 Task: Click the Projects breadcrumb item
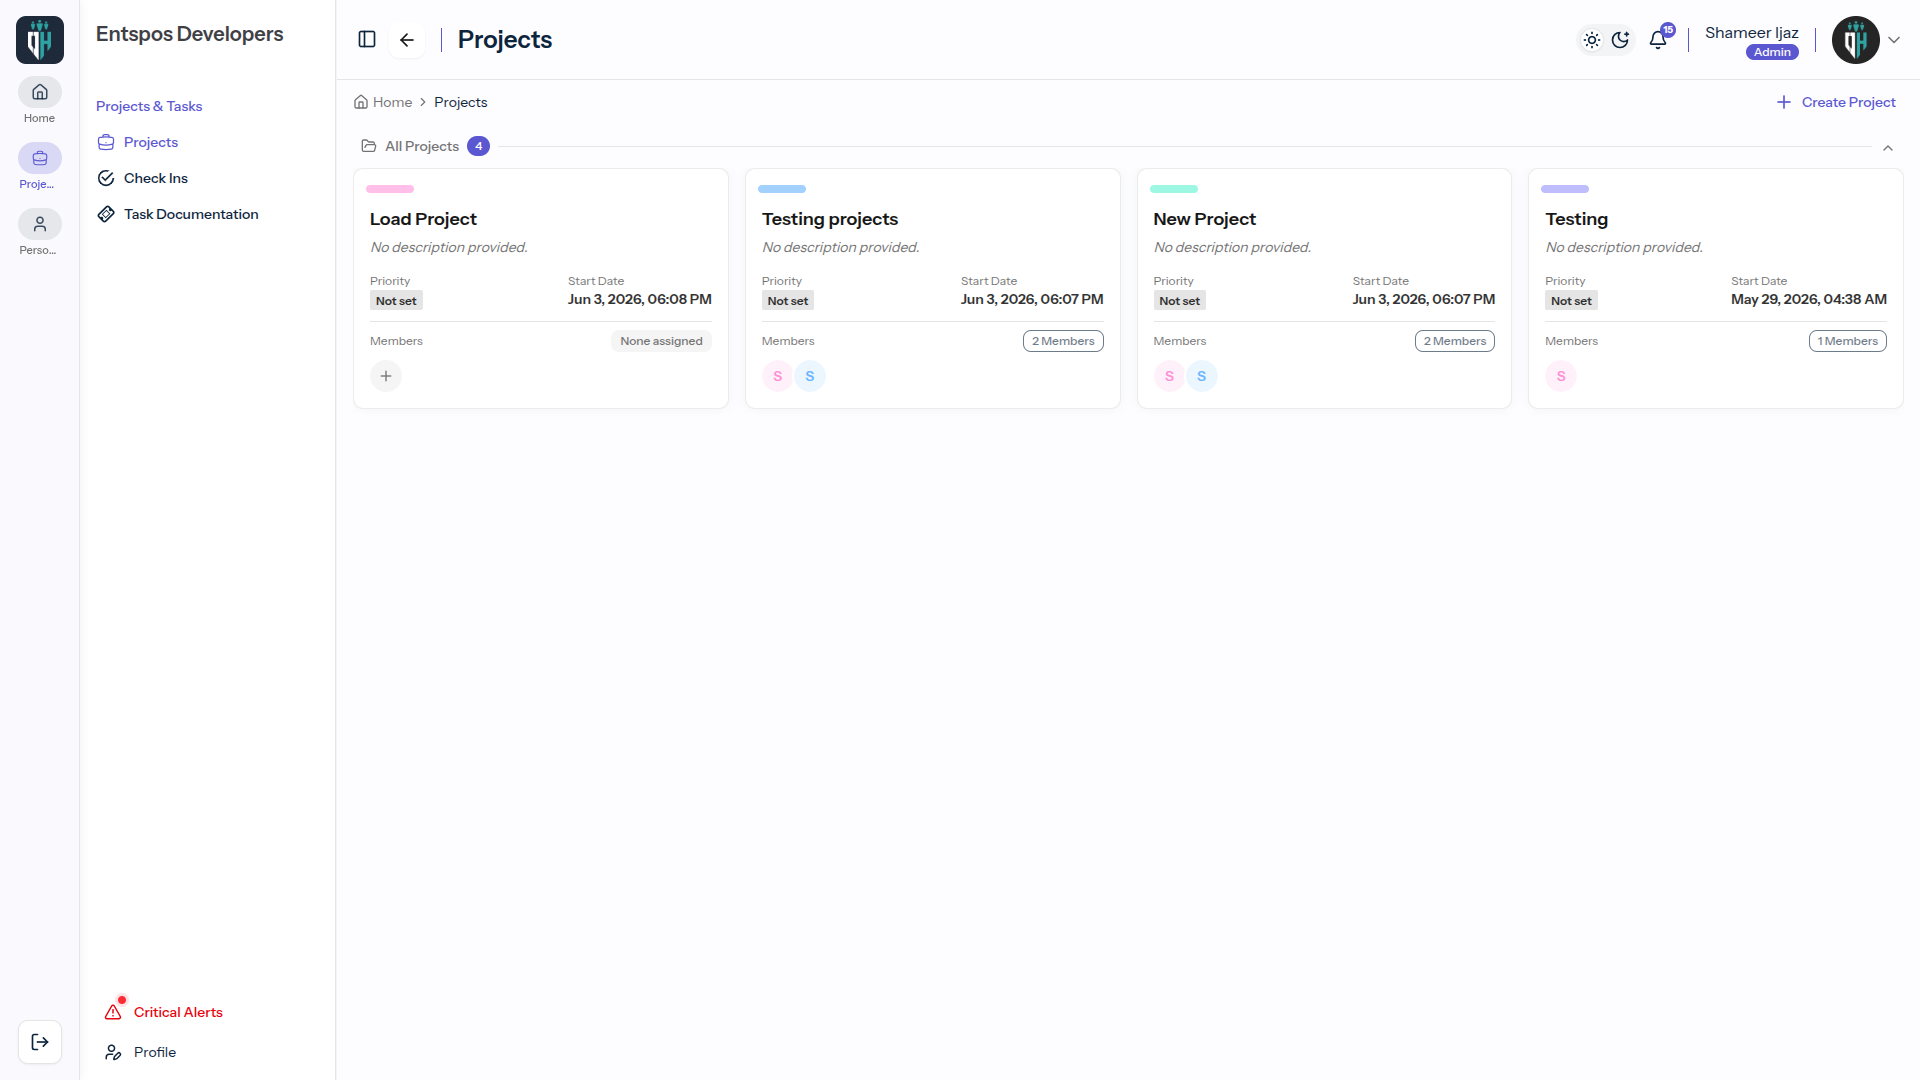[461, 102]
